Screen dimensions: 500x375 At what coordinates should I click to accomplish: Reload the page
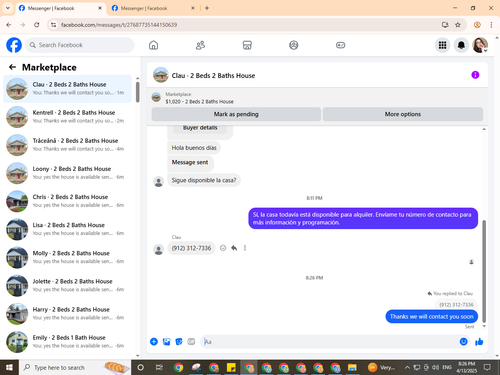click(37, 25)
